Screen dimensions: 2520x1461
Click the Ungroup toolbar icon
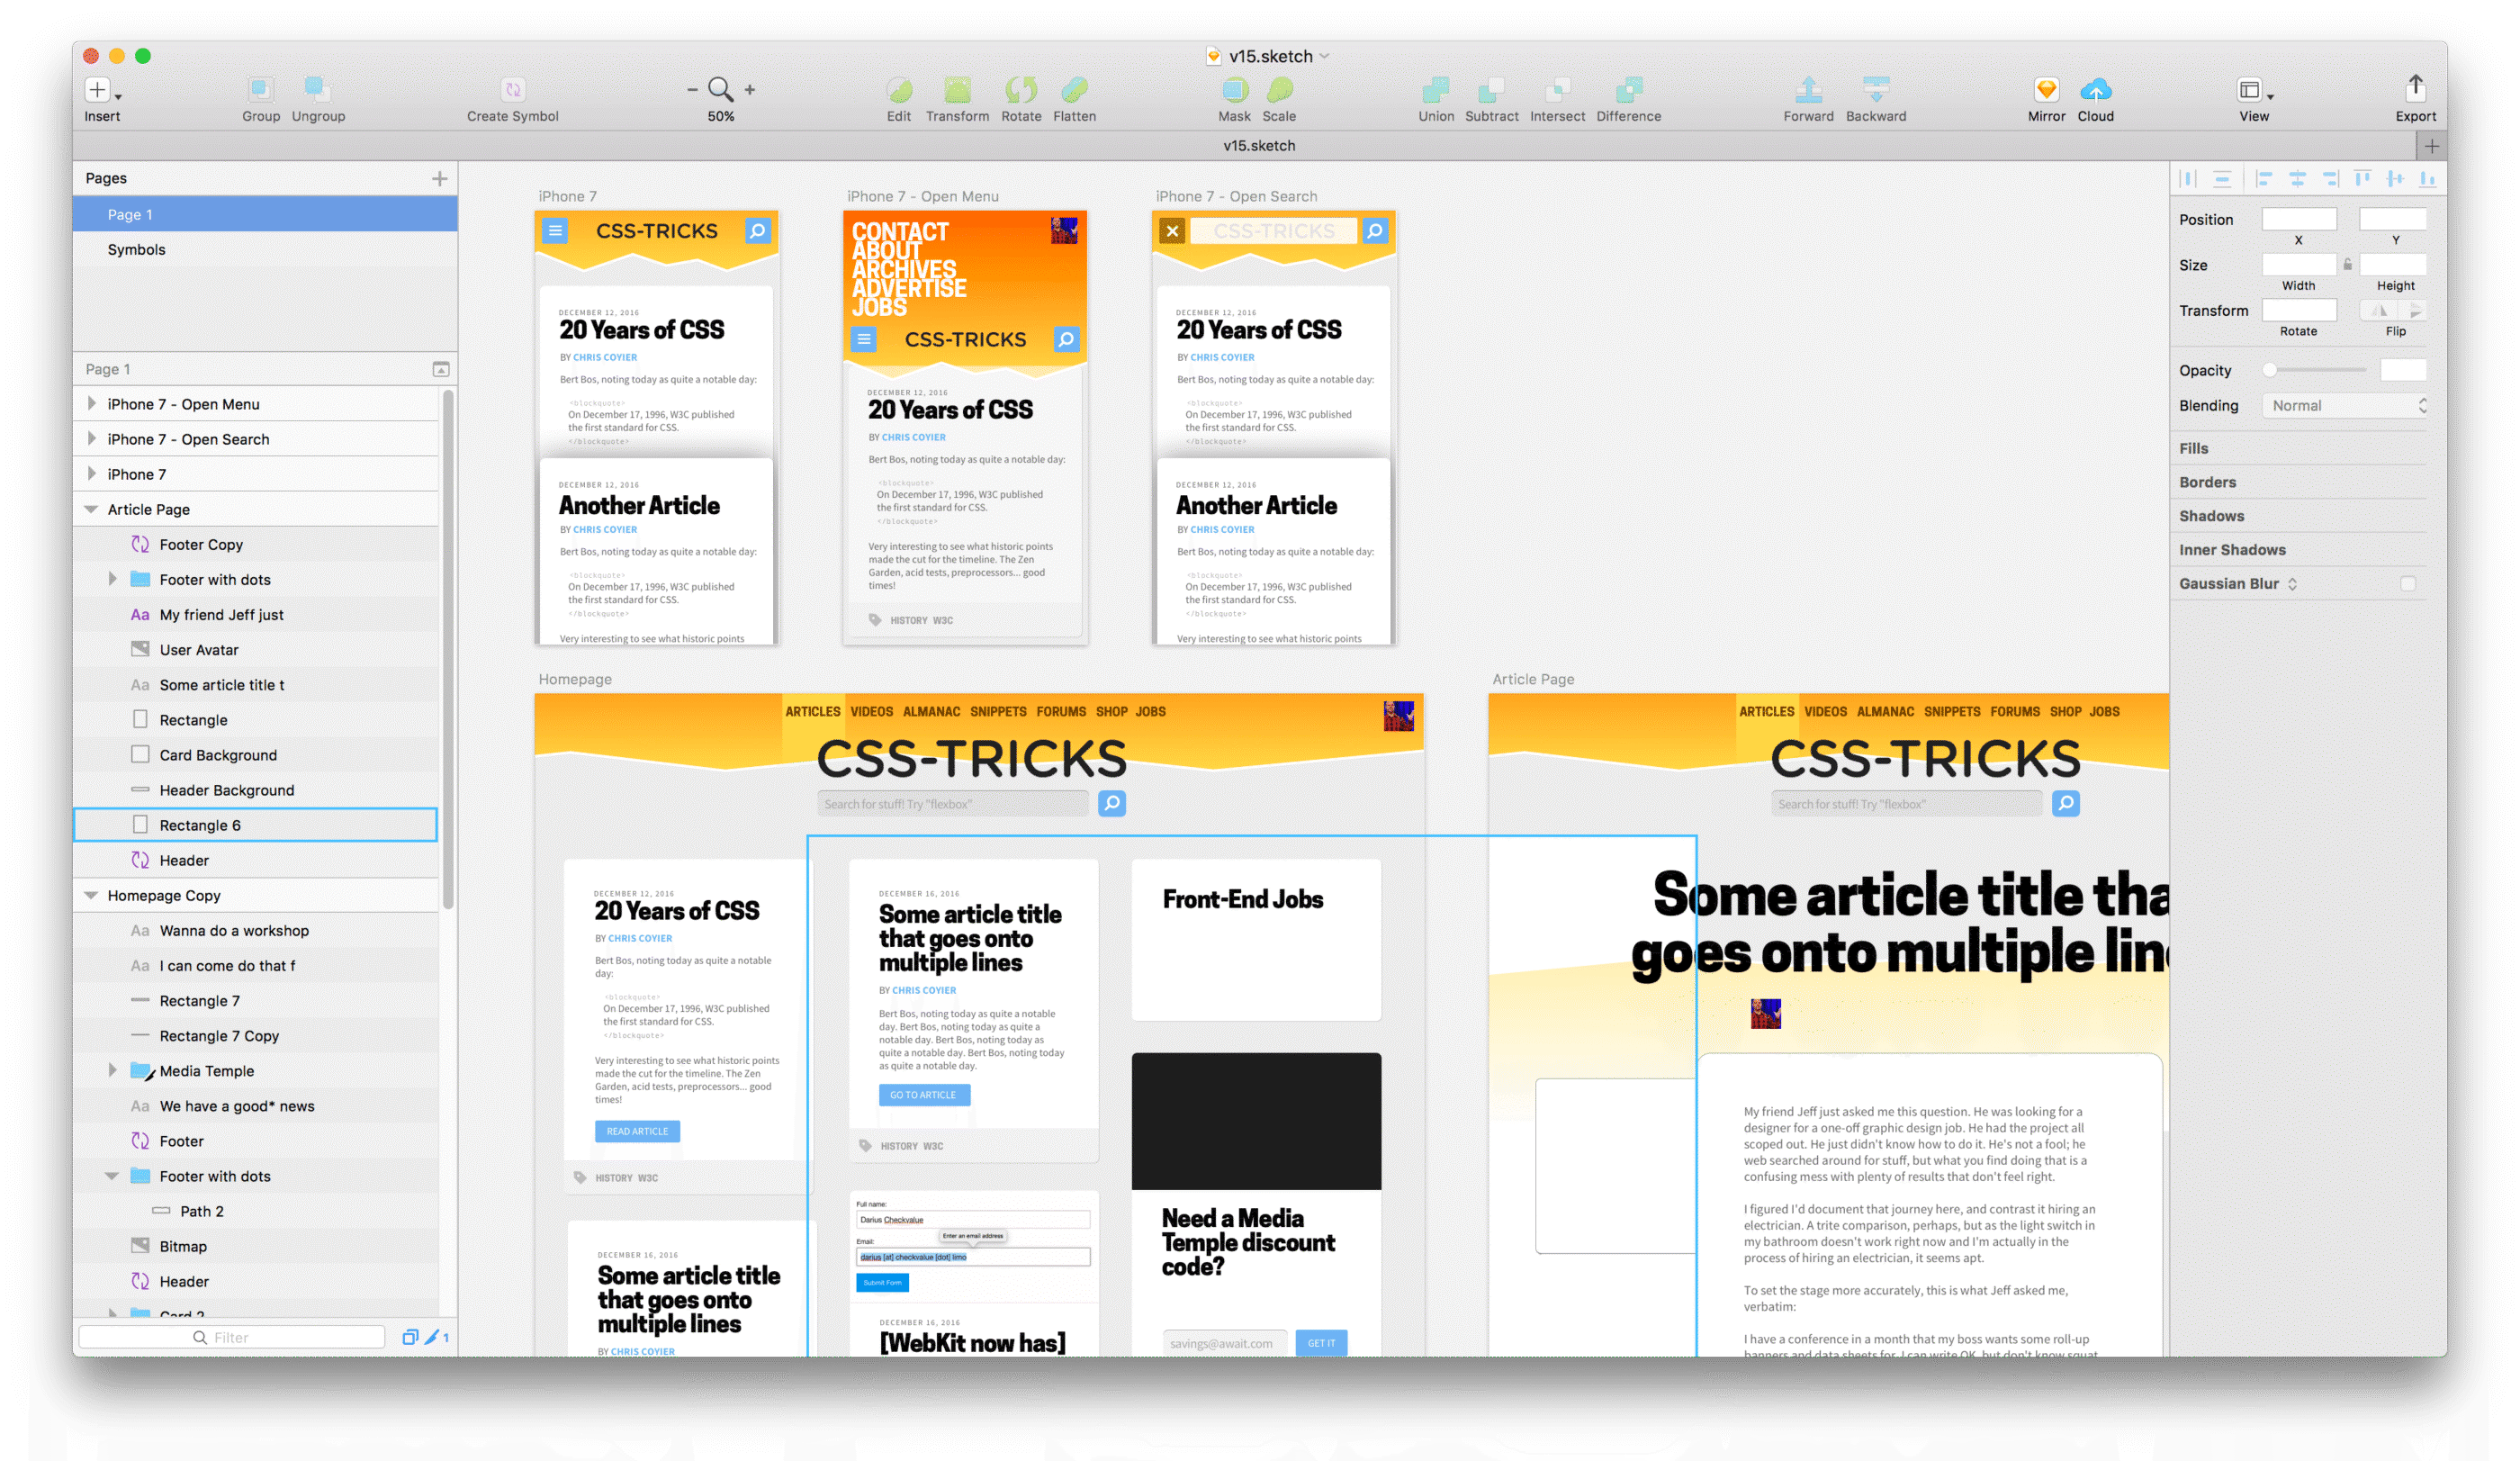coord(318,90)
